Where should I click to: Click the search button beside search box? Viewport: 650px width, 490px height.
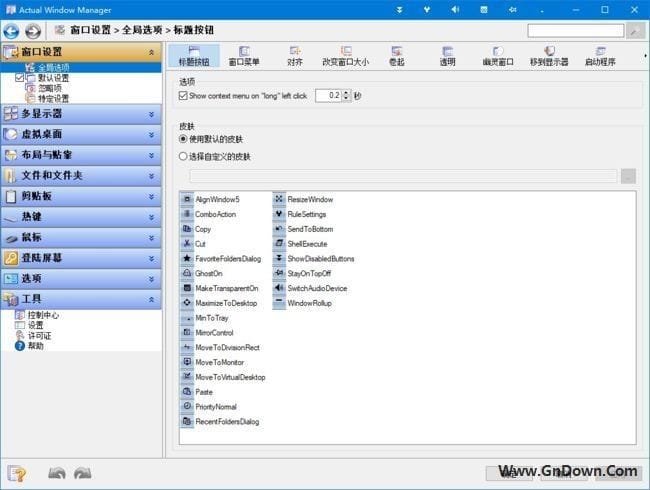[635, 31]
